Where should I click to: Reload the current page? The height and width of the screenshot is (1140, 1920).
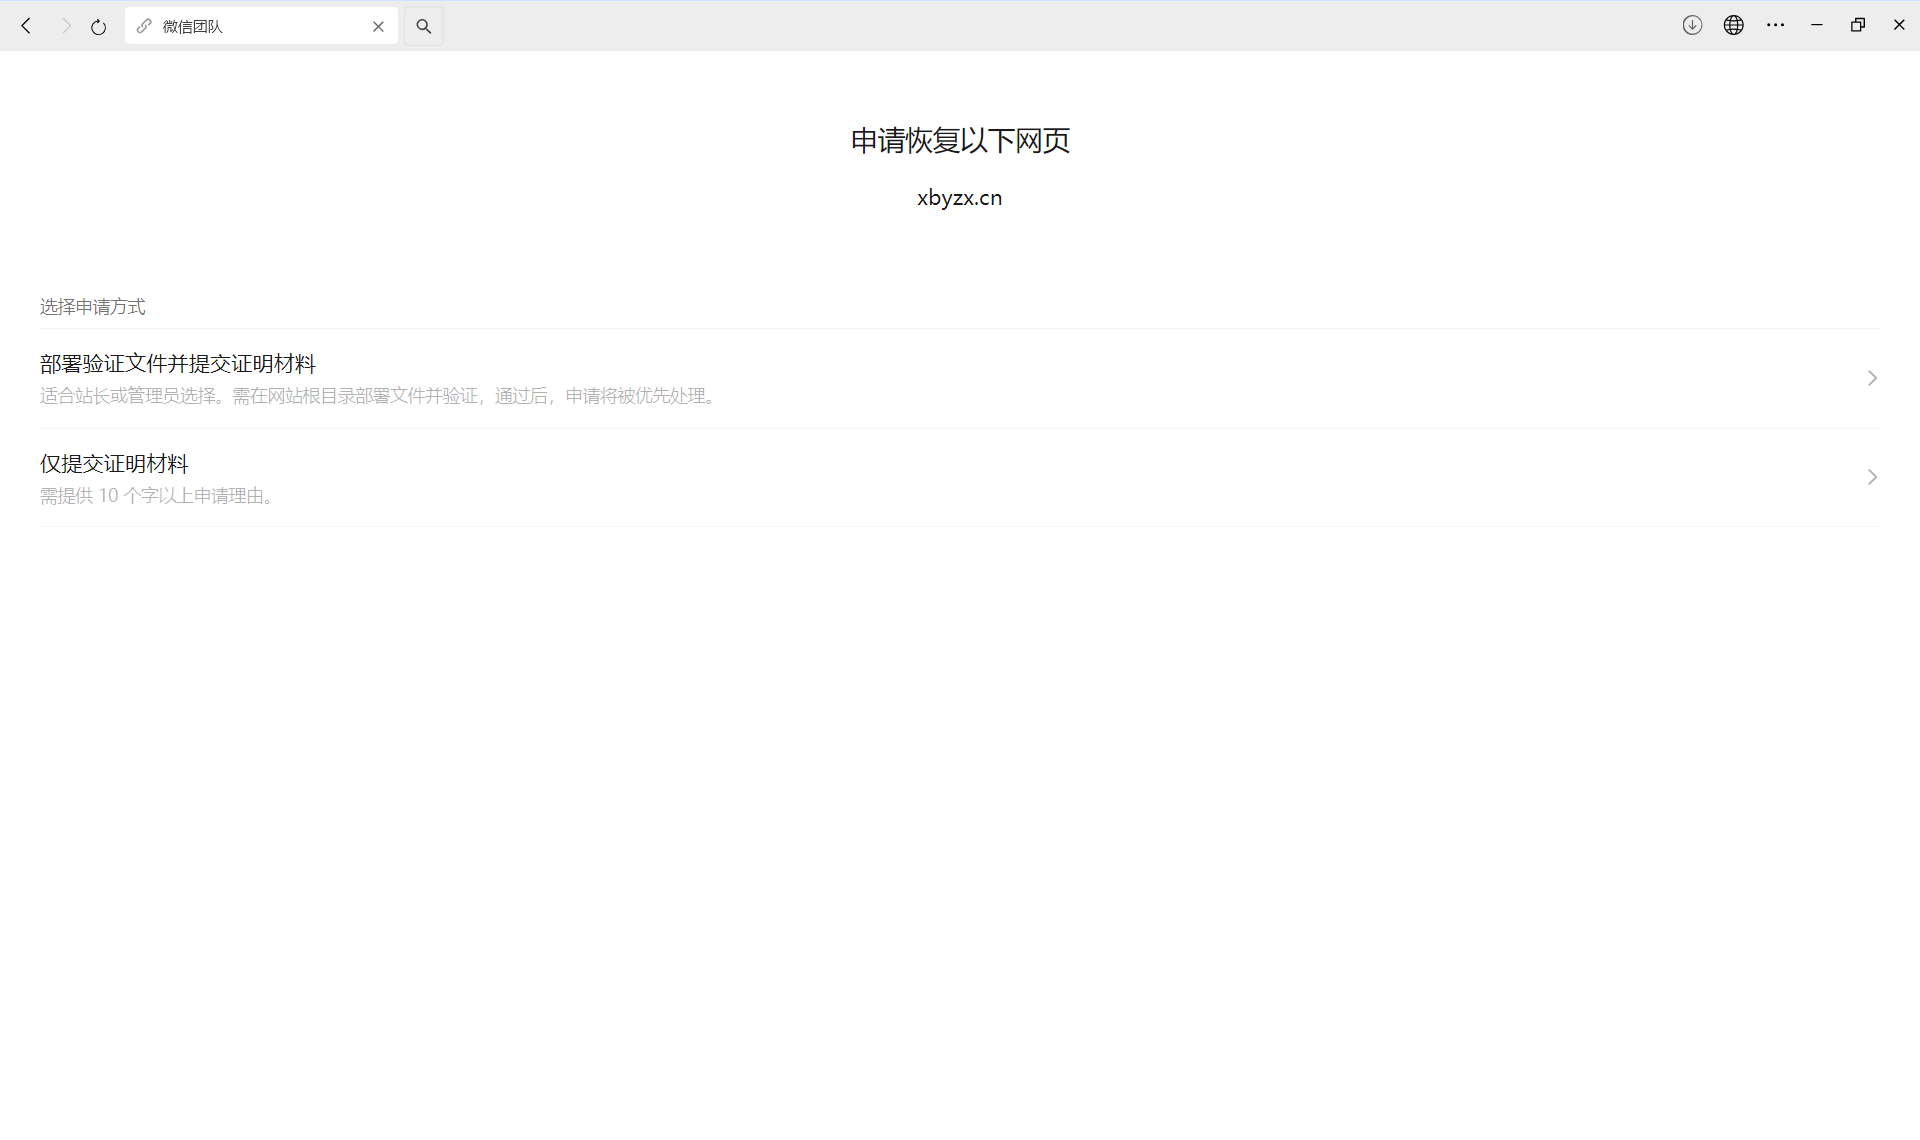[98, 27]
